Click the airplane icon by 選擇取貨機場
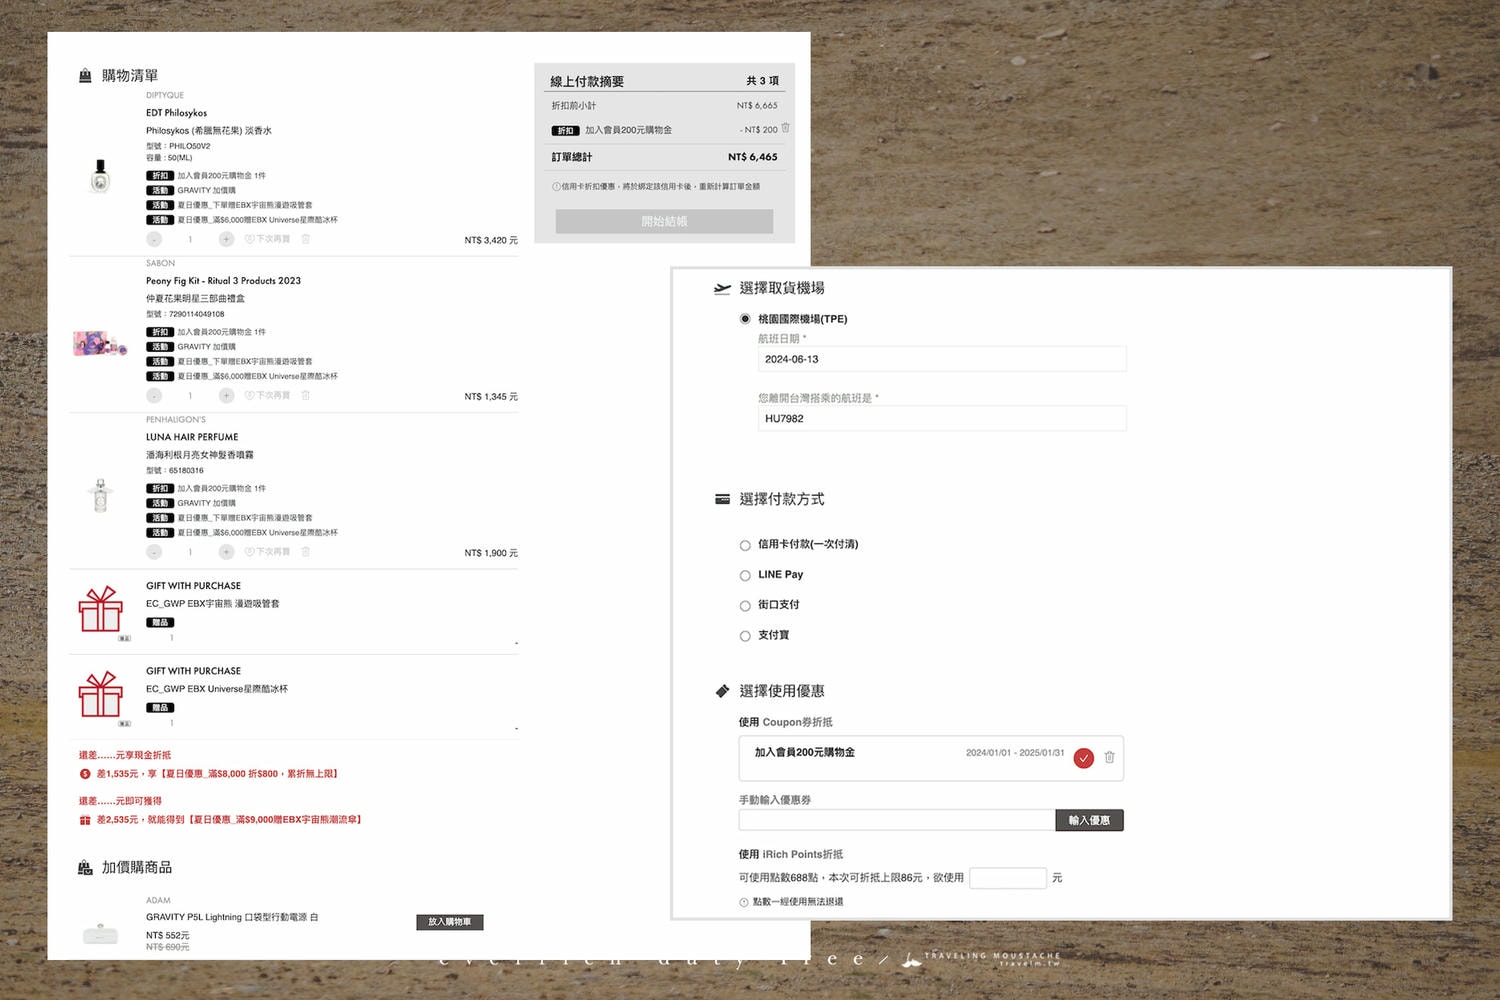 coord(722,289)
